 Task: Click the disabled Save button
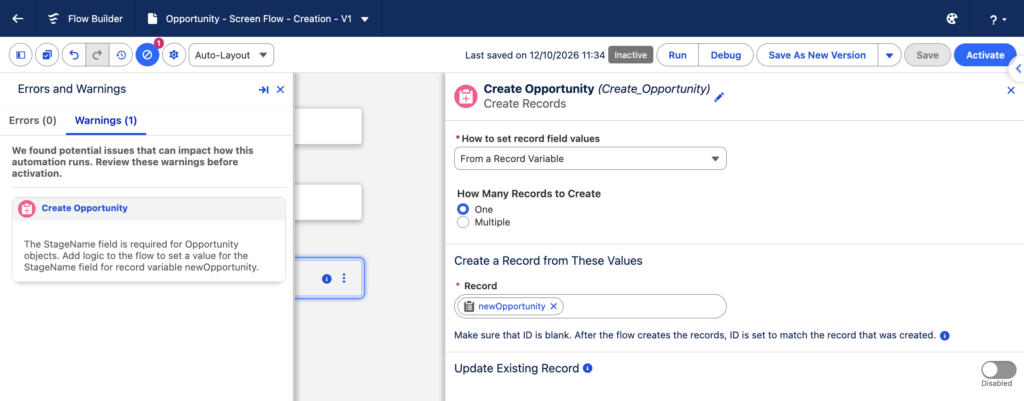pos(927,55)
